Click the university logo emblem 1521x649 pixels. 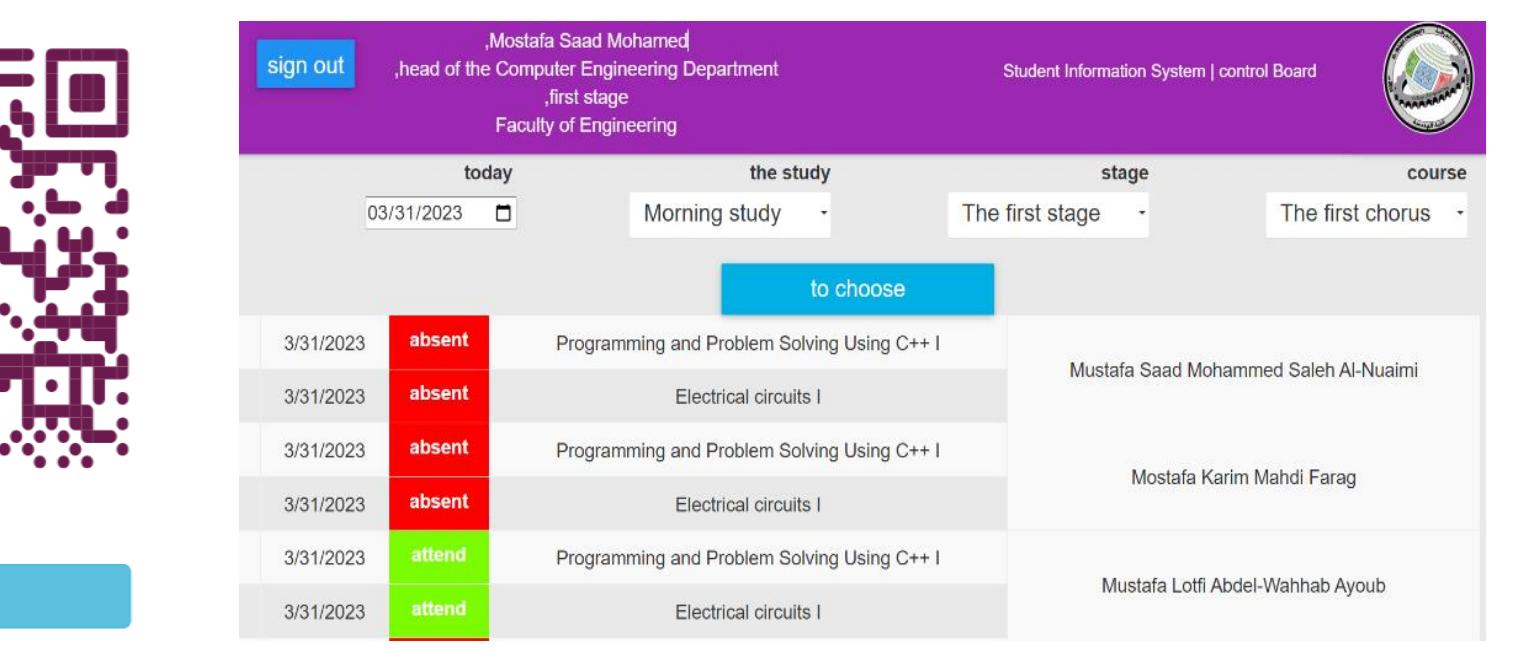[x=1427, y=71]
